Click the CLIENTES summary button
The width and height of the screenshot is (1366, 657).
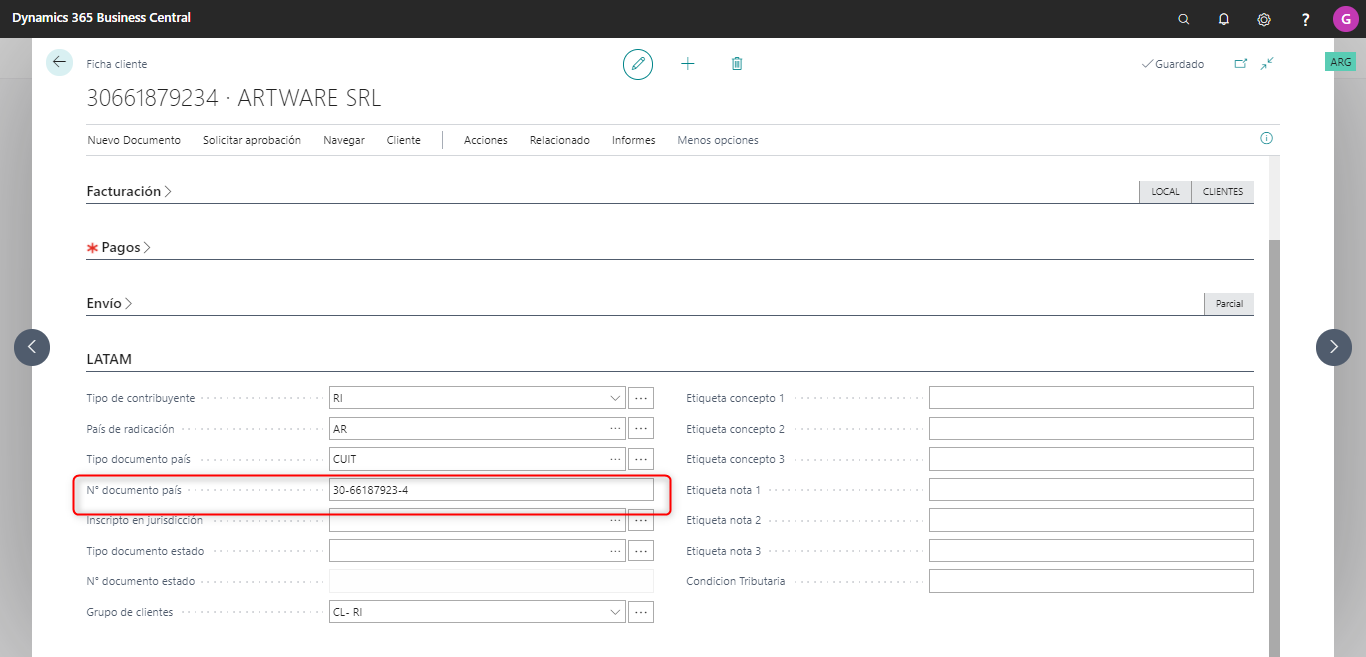(1223, 192)
